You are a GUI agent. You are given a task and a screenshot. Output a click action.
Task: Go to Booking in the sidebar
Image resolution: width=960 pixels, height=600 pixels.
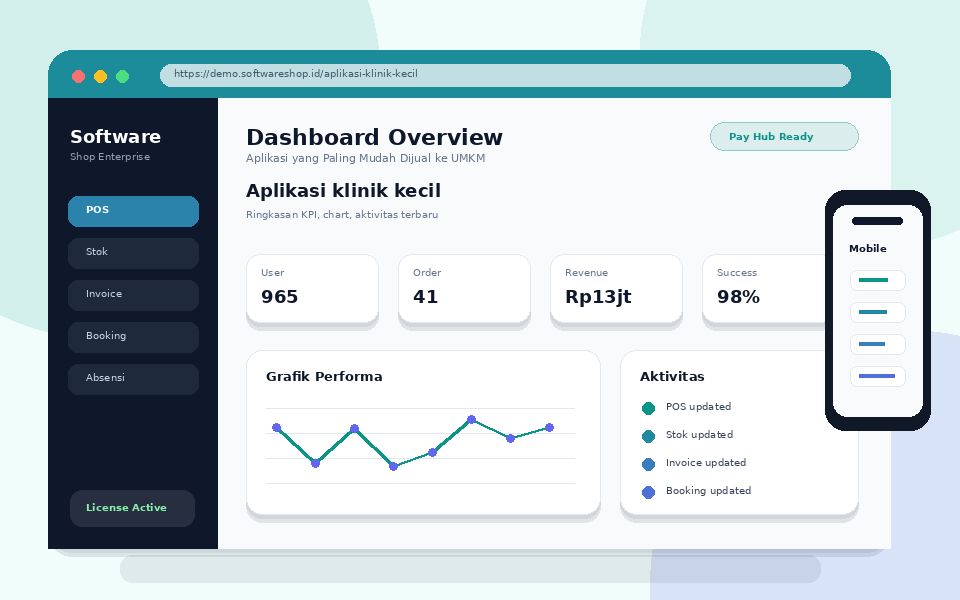pos(133,337)
